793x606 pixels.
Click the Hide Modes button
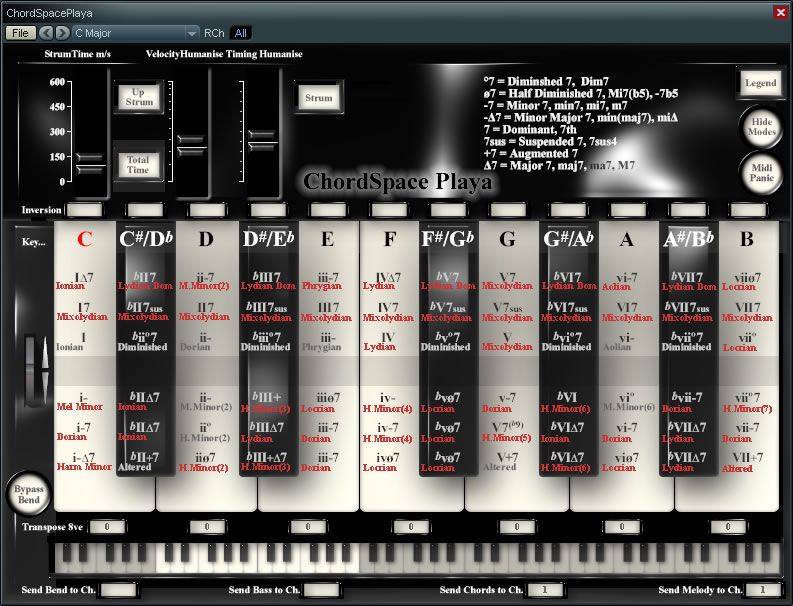click(x=762, y=127)
